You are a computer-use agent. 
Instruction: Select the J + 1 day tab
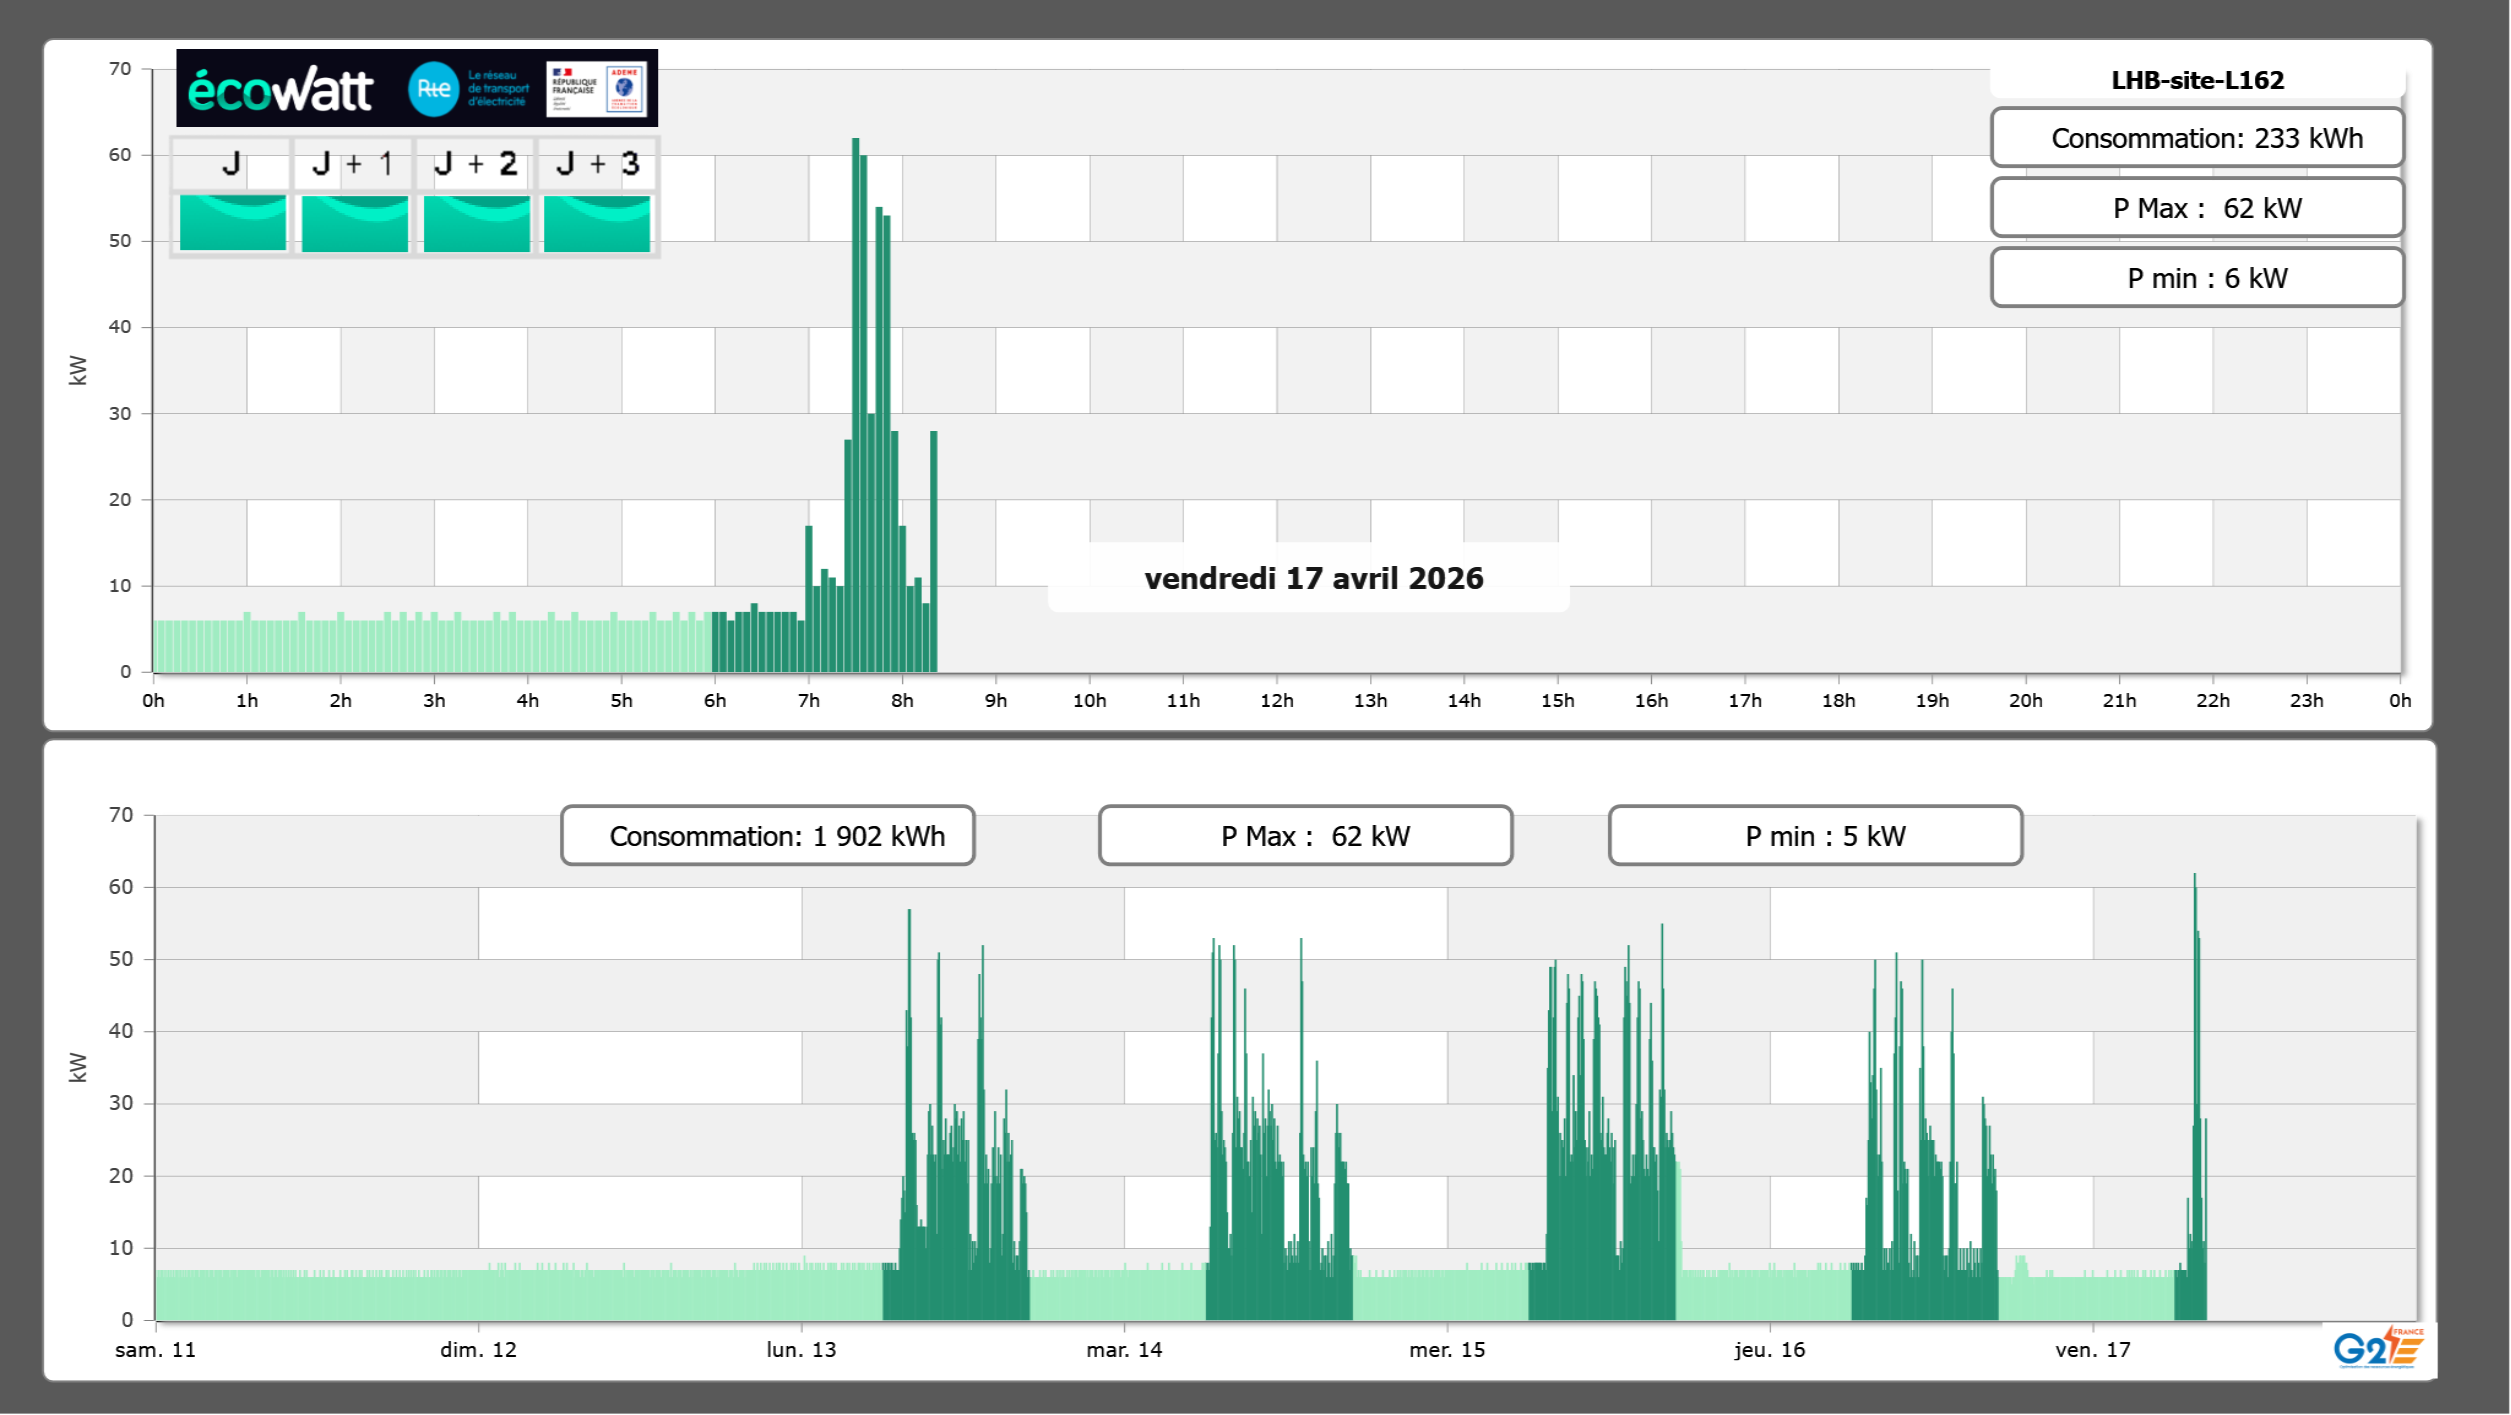click(353, 164)
